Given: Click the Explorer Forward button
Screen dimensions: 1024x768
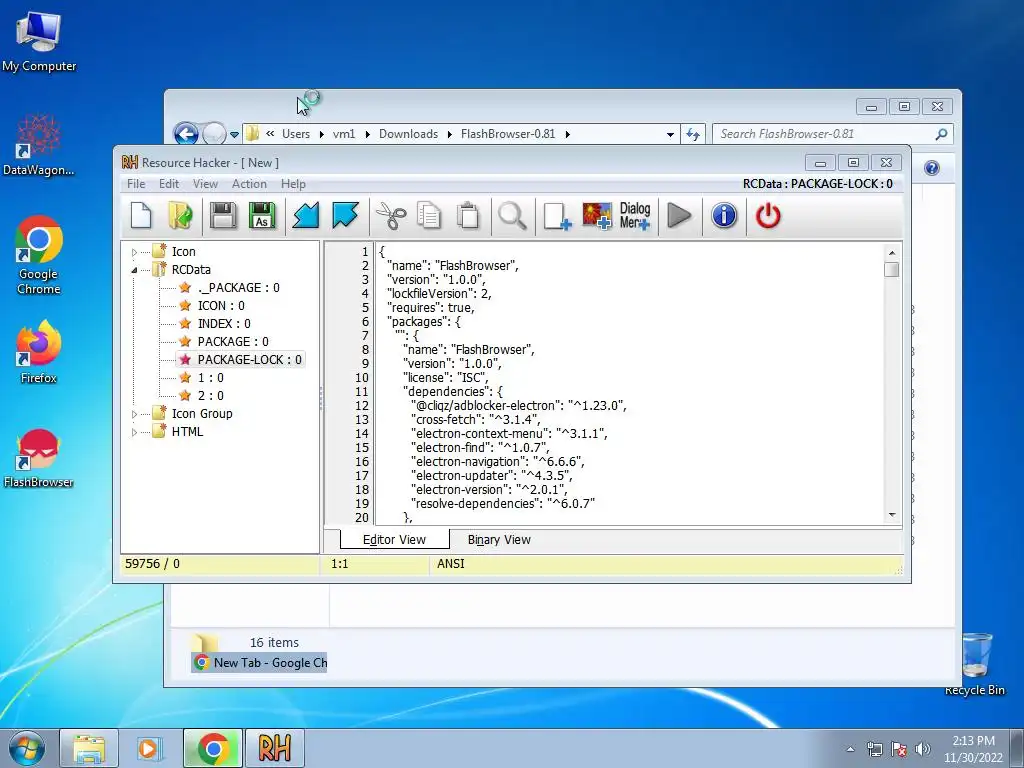Looking at the screenshot, I should 214,134.
